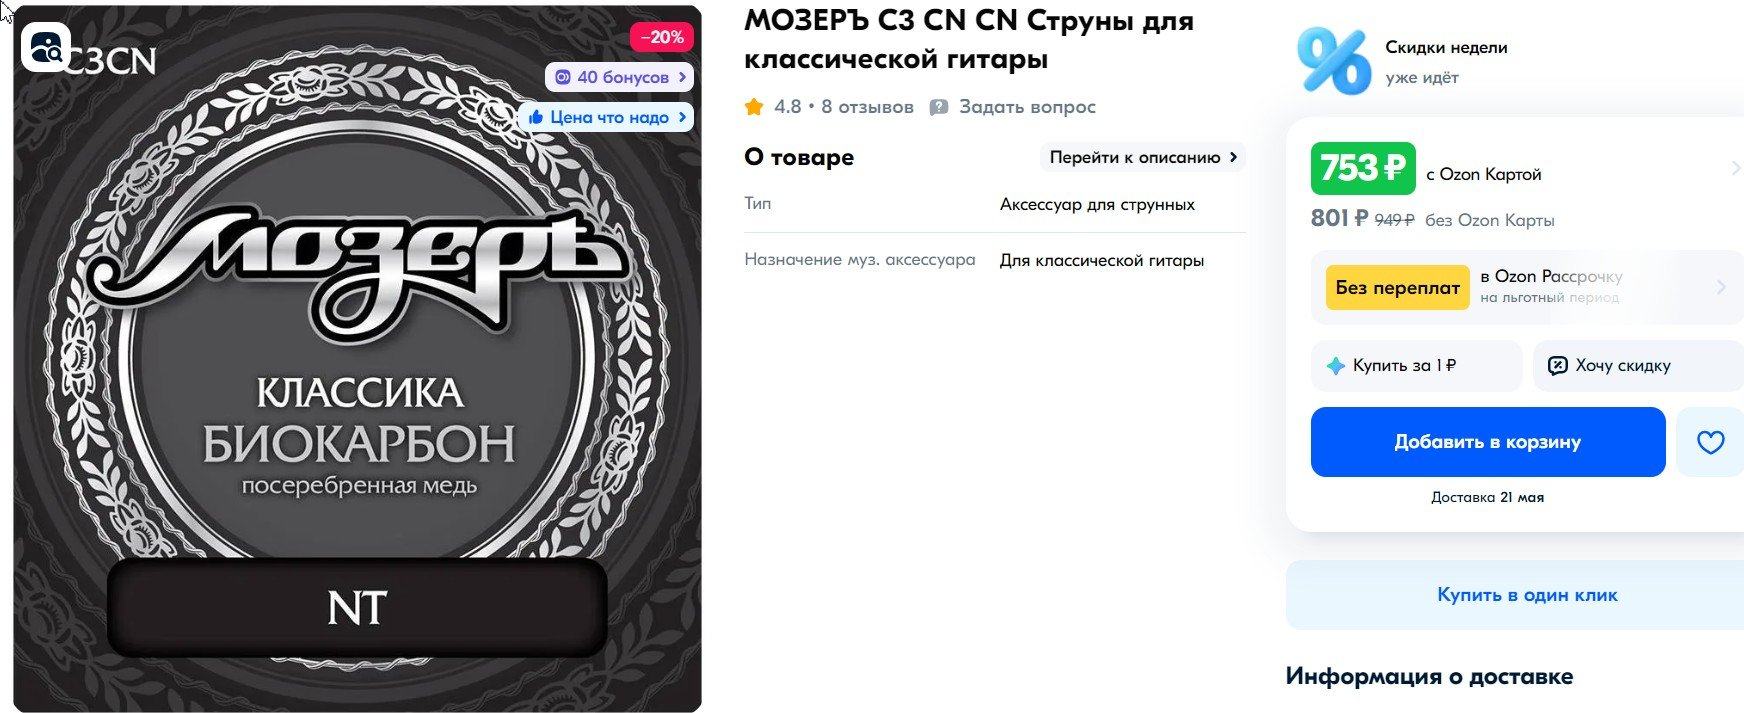Click the orange rating star icon
Screen dimensions: 1744x713
[x=754, y=107]
